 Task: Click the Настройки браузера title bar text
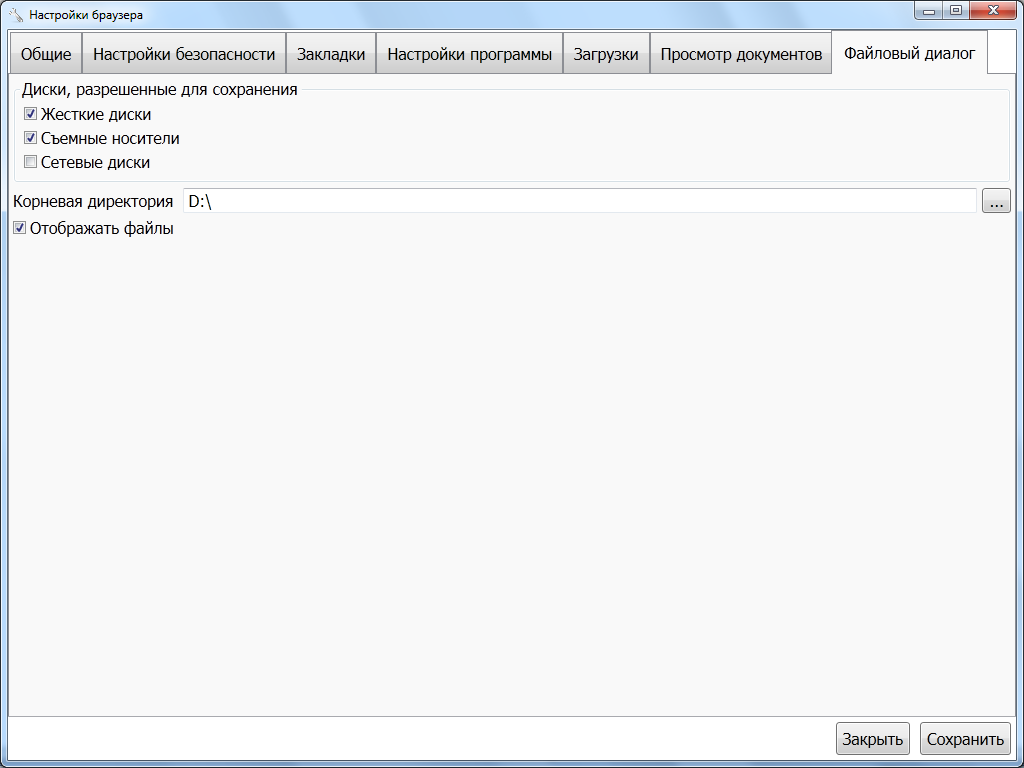86,15
